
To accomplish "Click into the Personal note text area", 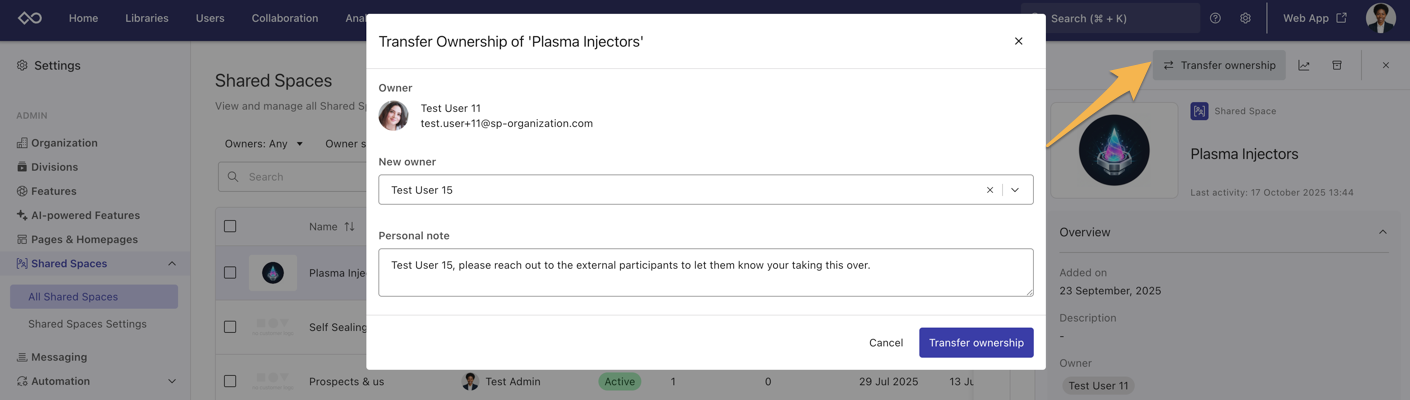I will click(x=705, y=273).
